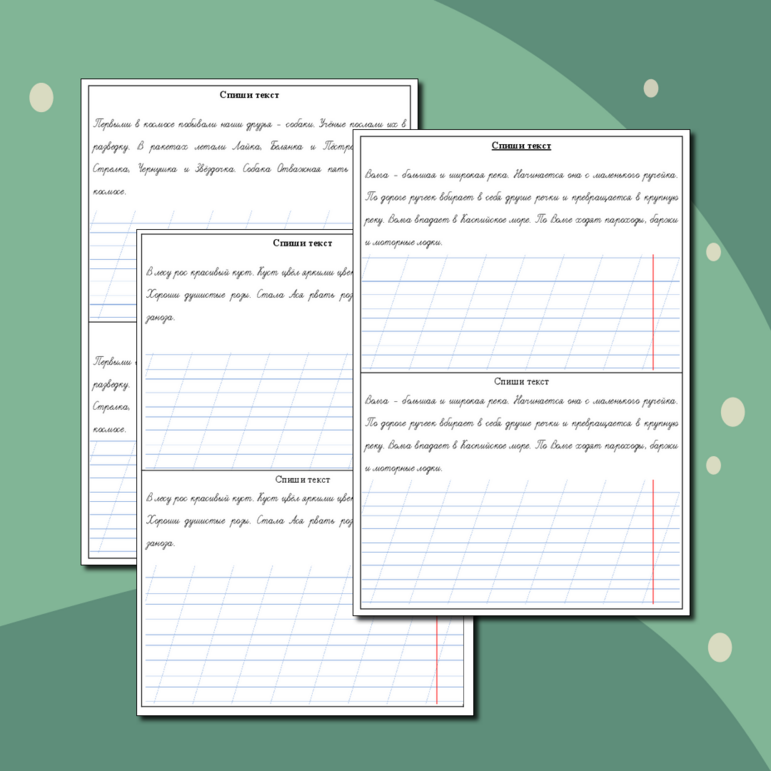Image resolution: width=771 pixels, height=771 pixels.
Task: Select the upper Volga river text paragraph
Action: click(521, 207)
